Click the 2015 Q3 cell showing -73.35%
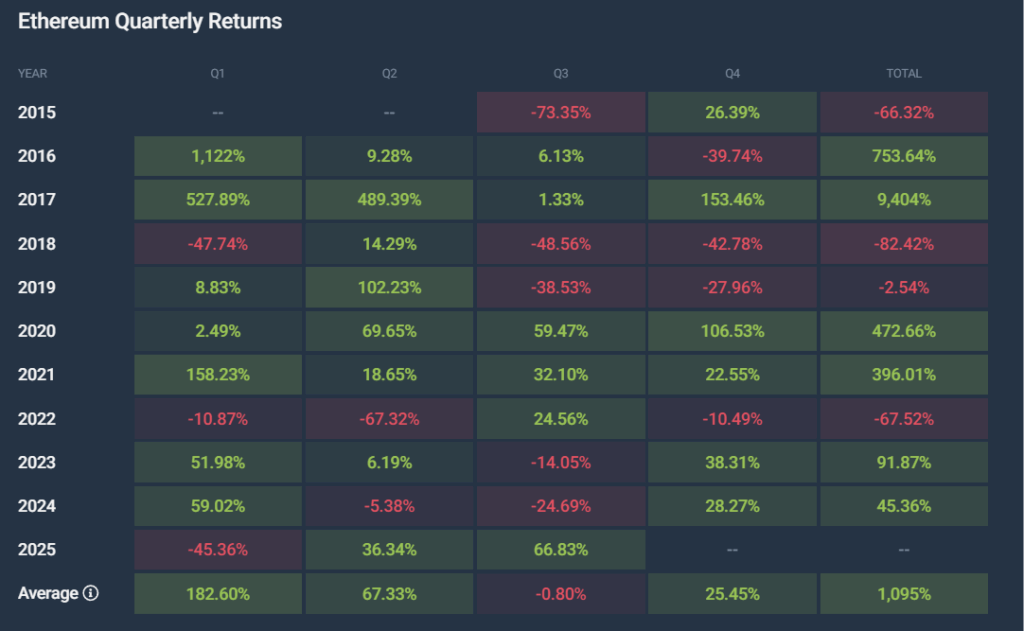The height and width of the screenshot is (631, 1024). 561,112
